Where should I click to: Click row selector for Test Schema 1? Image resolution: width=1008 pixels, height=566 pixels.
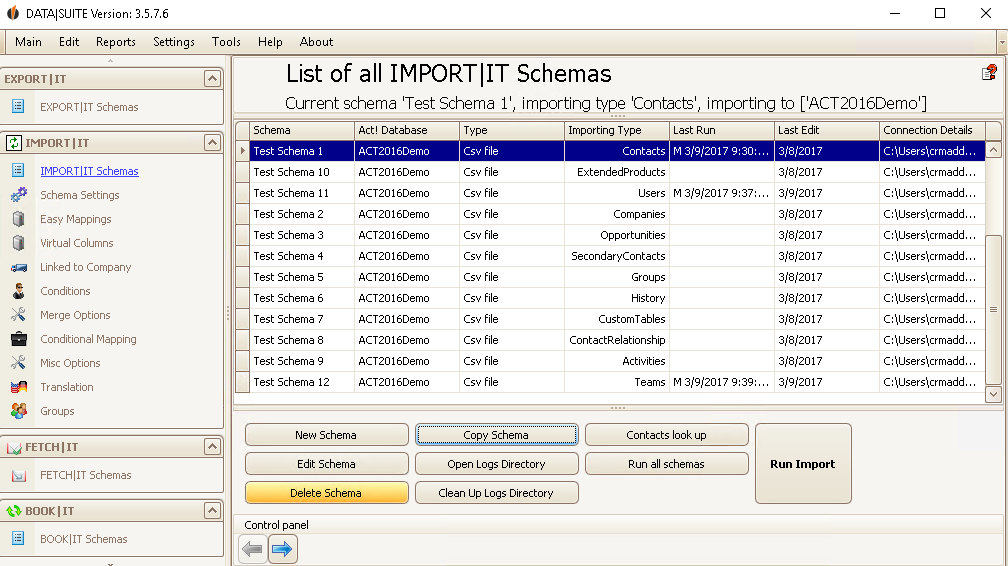(242, 151)
